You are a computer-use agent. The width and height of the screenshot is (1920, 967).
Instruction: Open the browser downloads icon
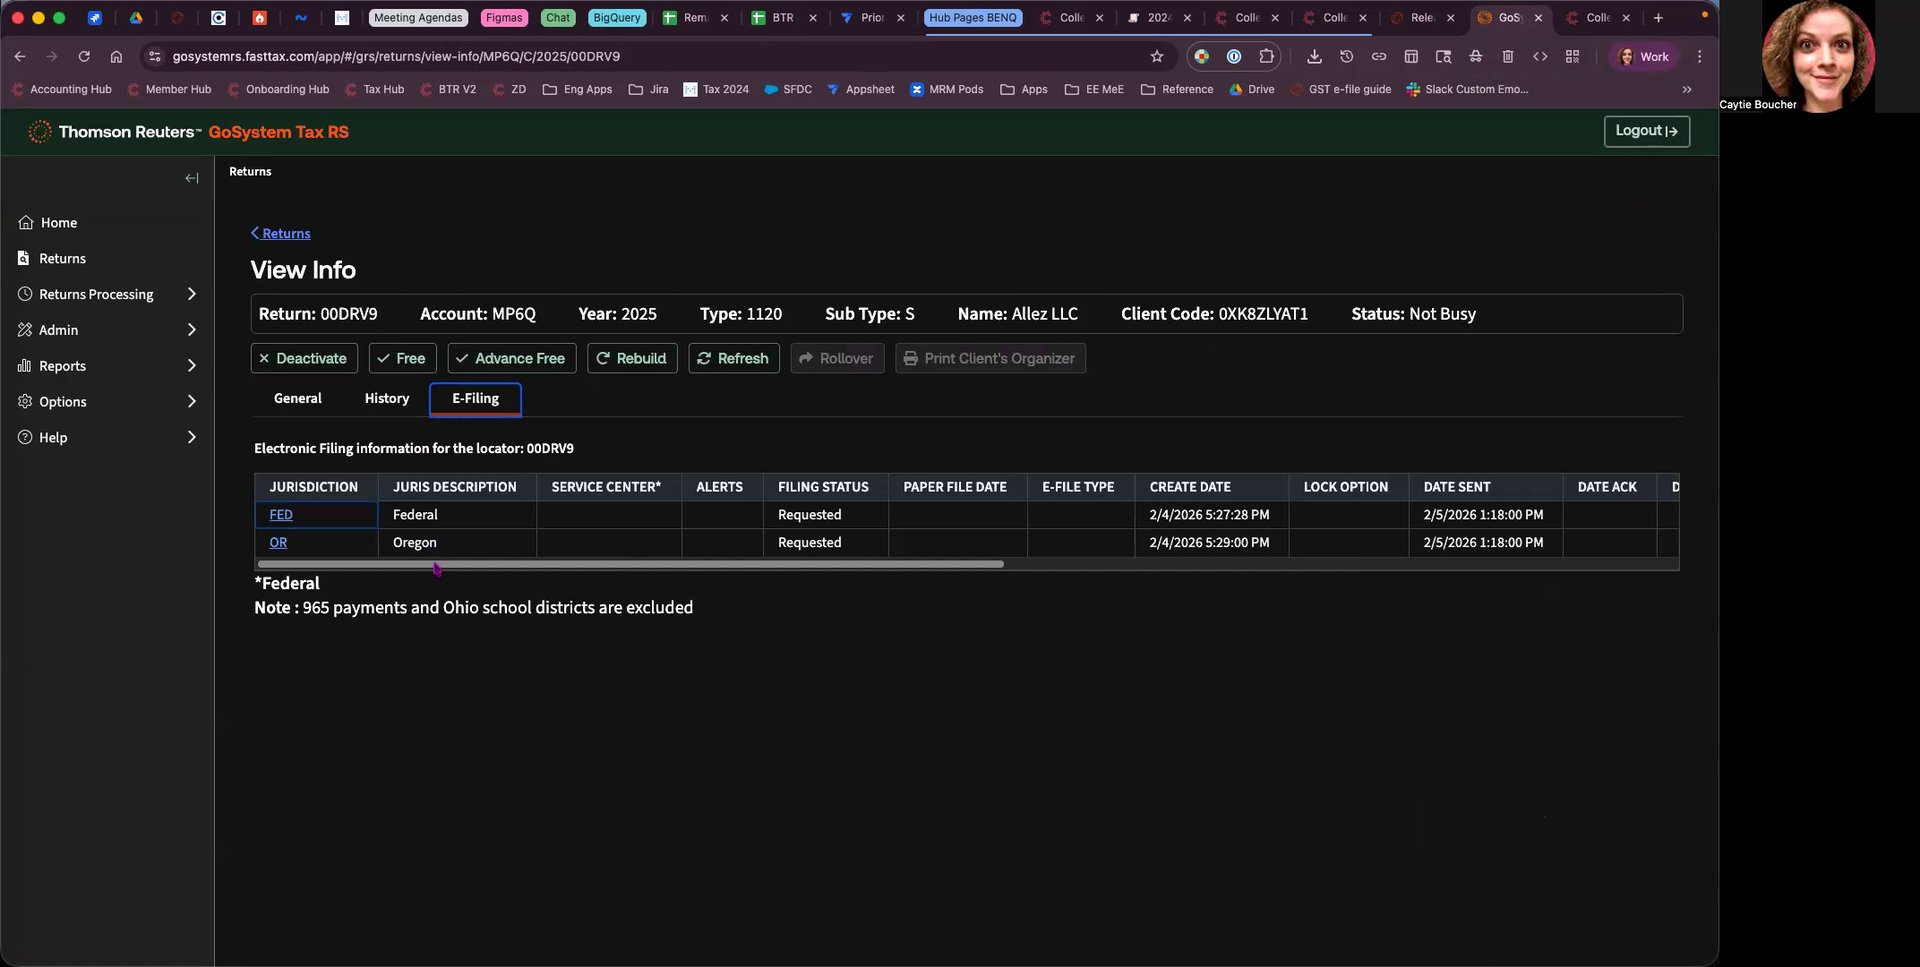pos(1314,57)
